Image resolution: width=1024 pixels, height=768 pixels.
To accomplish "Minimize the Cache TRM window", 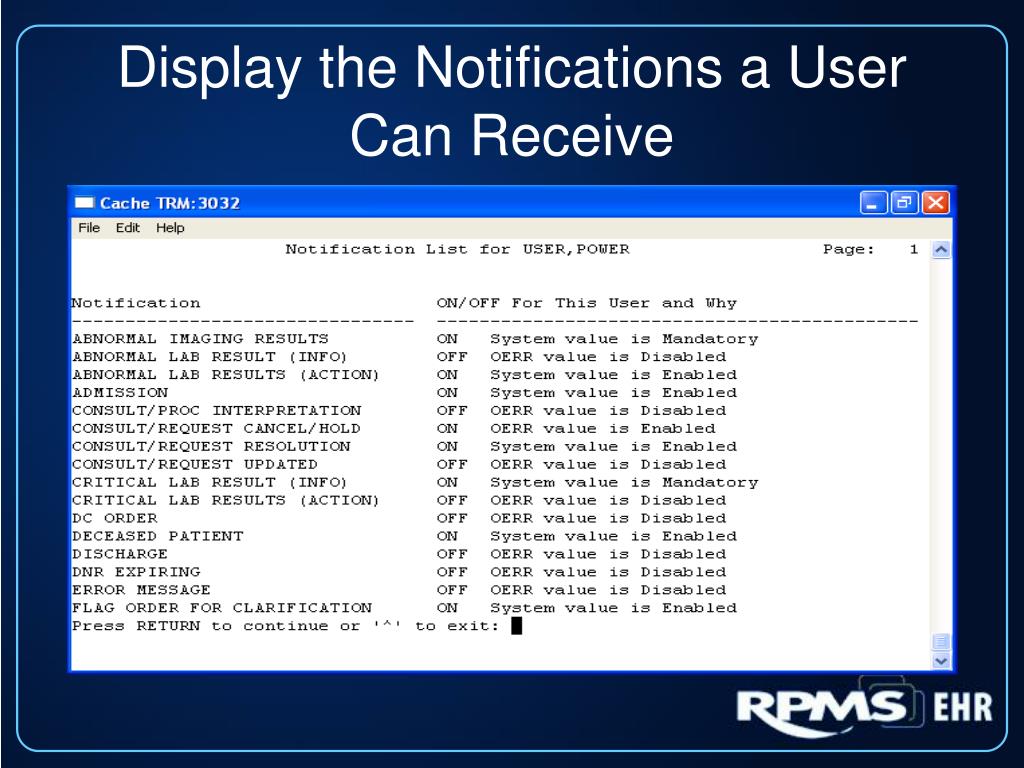I will tap(873, 203).
